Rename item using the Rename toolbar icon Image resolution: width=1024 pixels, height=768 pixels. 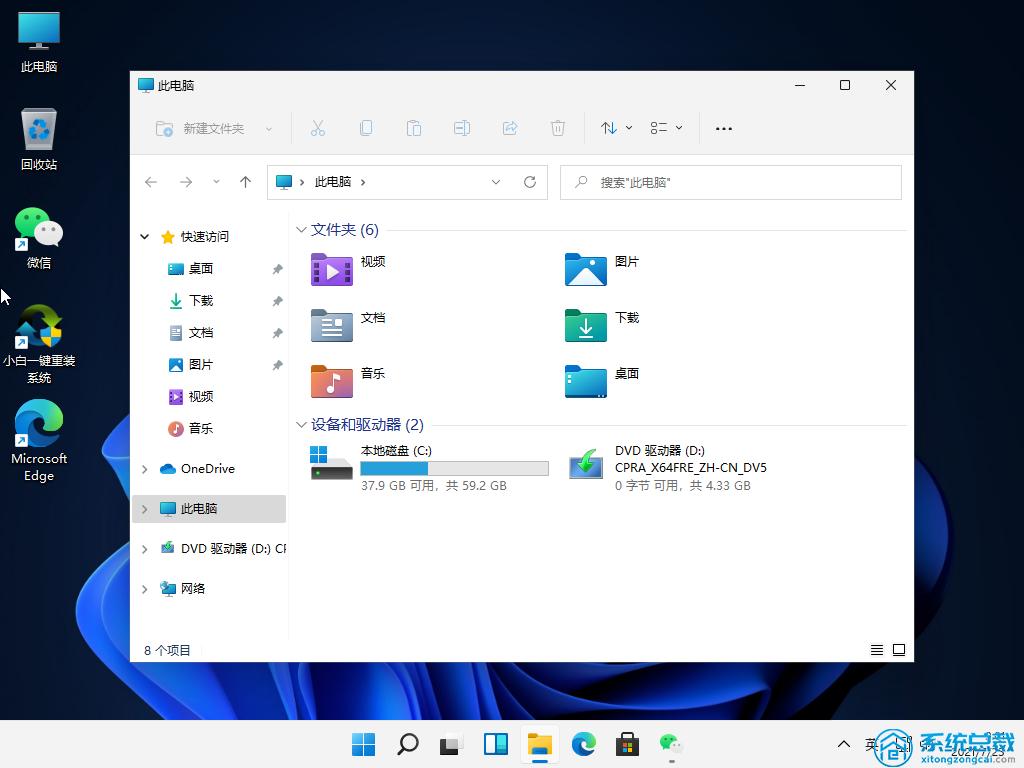point(462,128)
